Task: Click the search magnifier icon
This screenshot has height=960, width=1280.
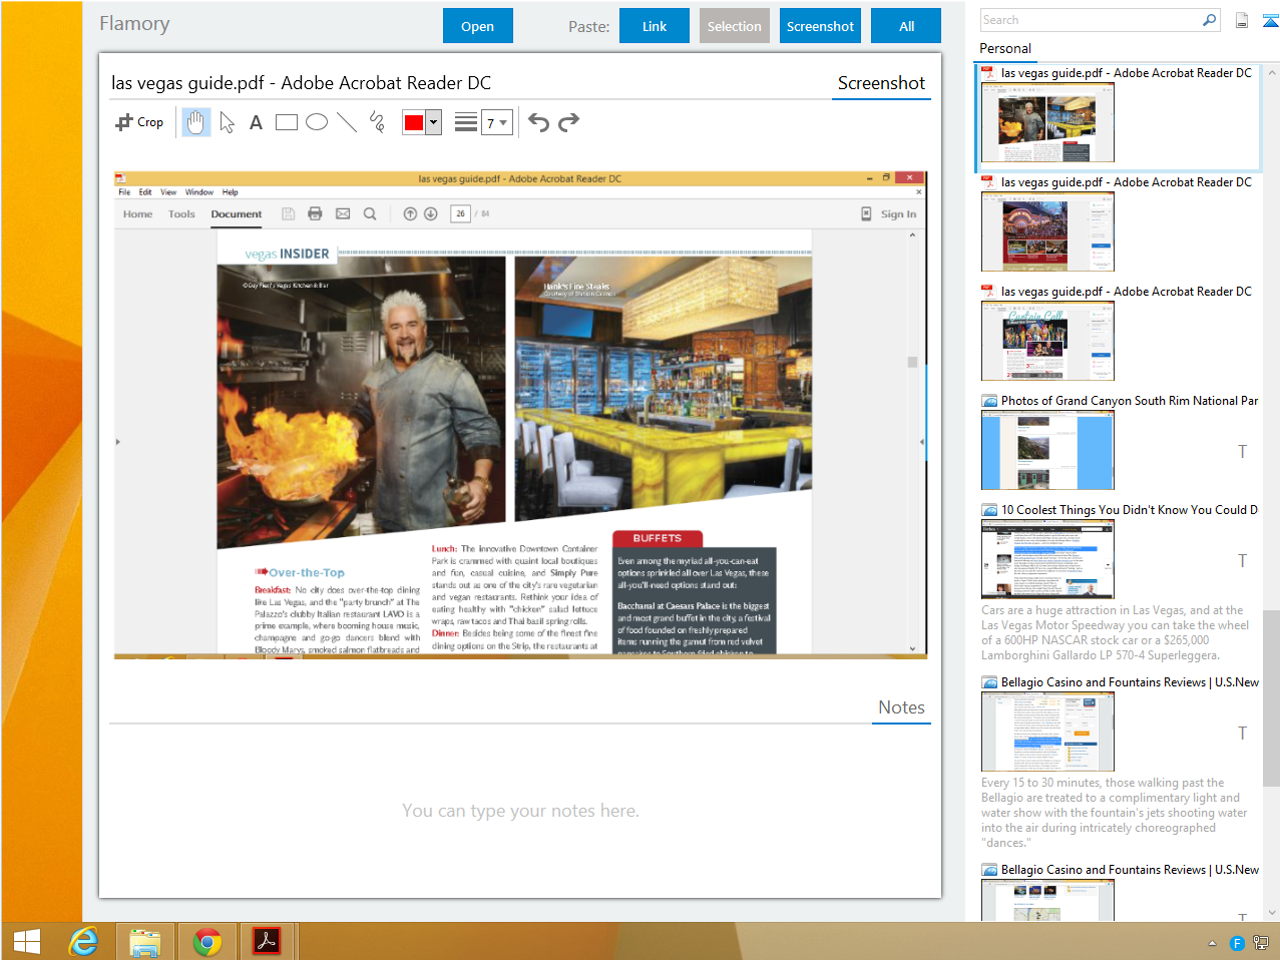Action: tap(1209, 20)
